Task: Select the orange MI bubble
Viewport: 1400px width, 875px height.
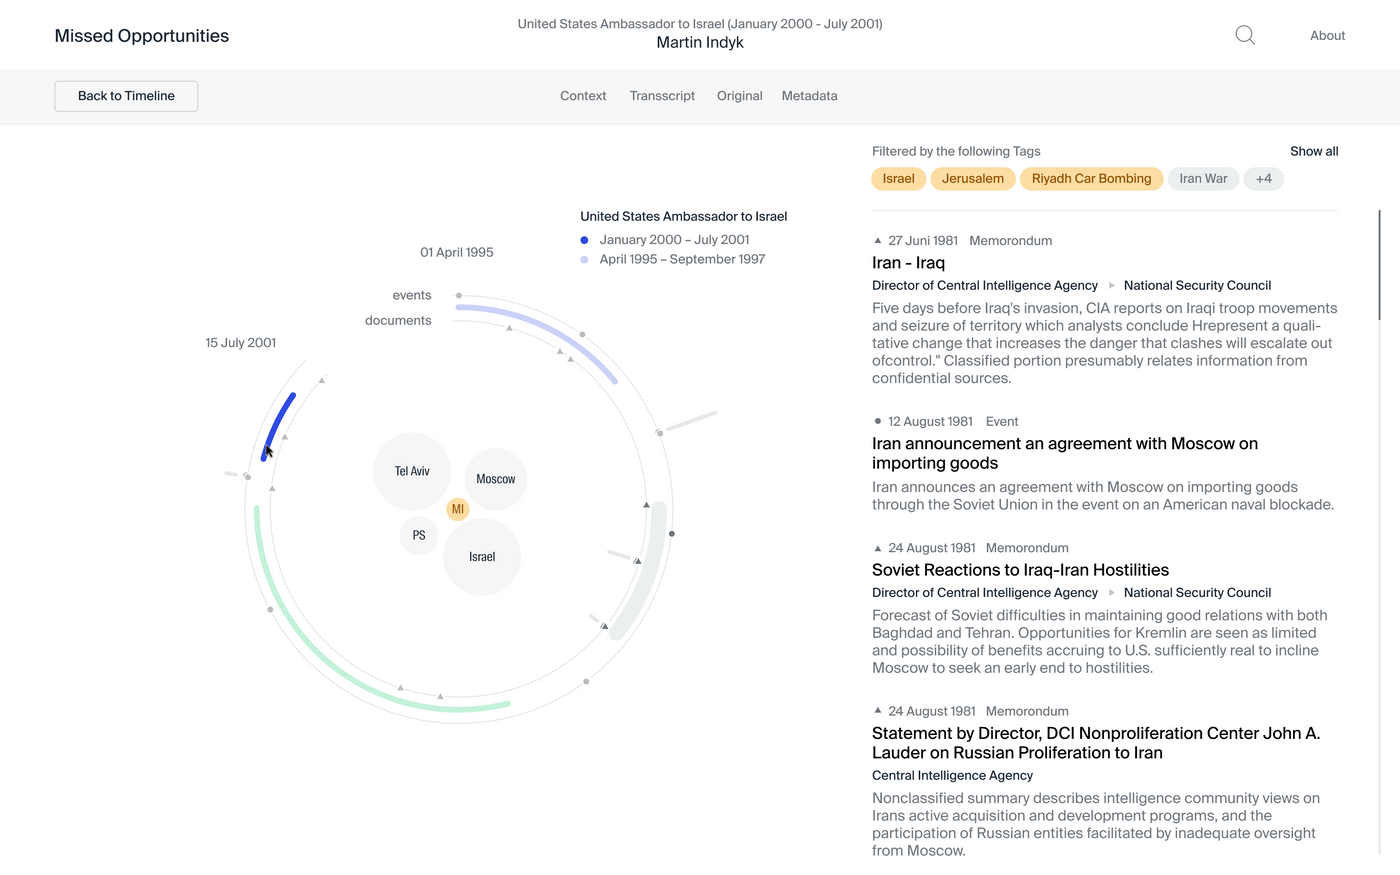Action: click(x=458, y=509)
